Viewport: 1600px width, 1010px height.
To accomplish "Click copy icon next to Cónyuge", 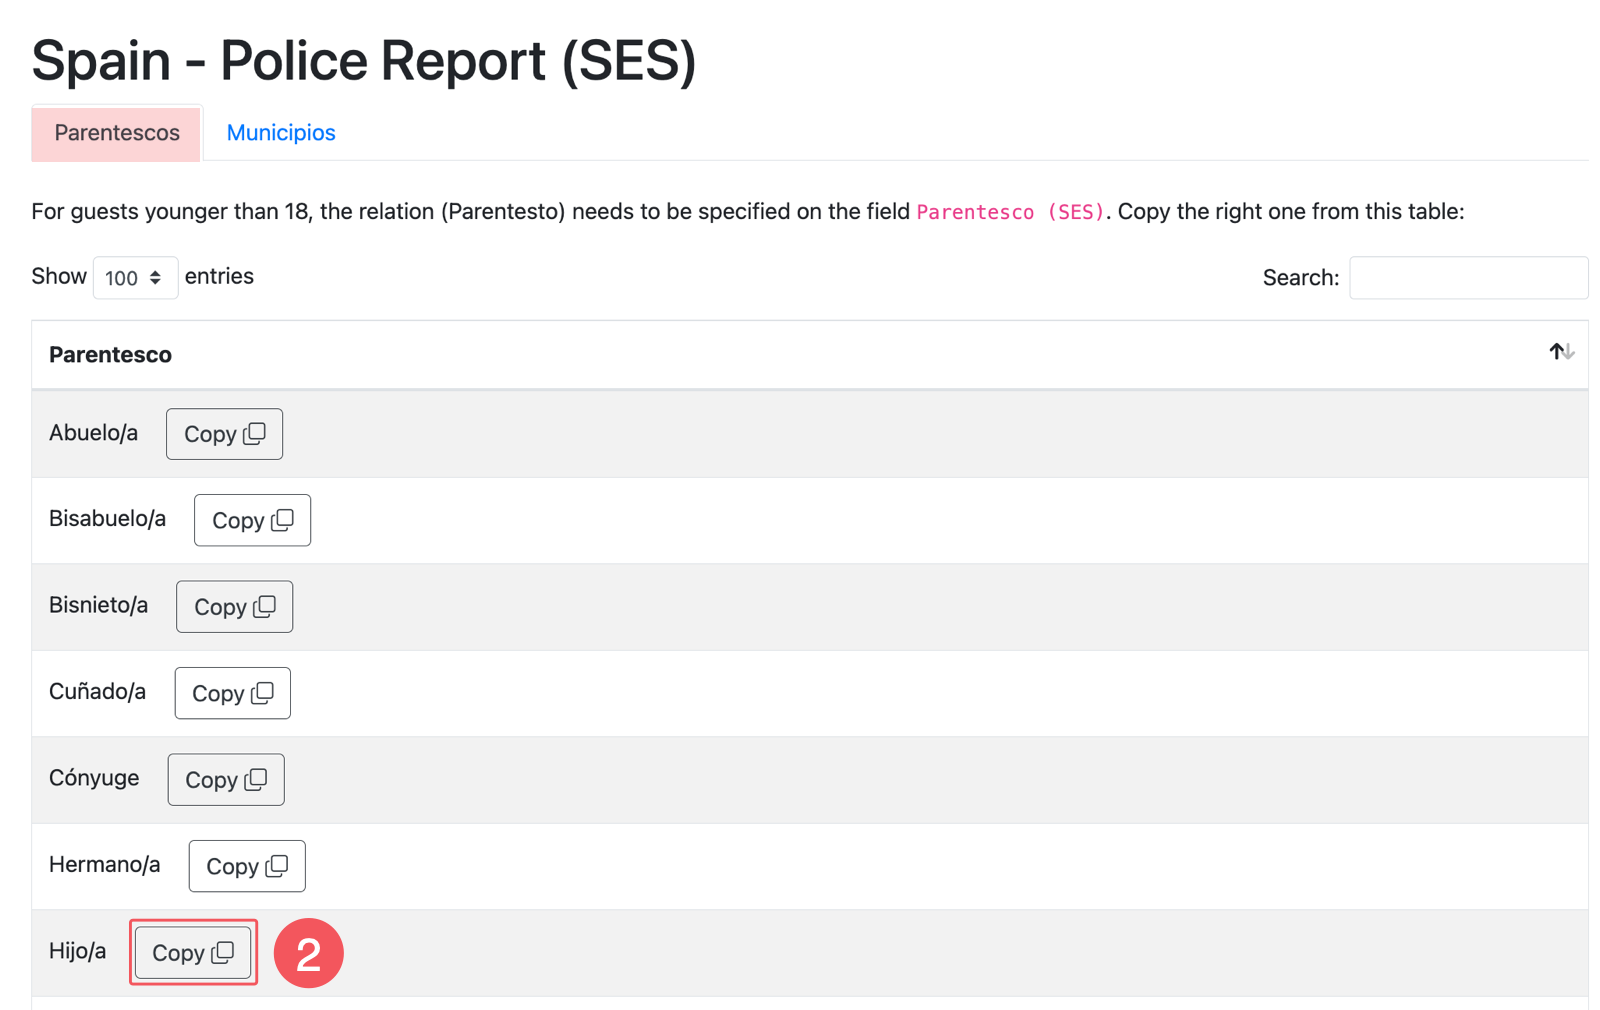I will point(257,779).
